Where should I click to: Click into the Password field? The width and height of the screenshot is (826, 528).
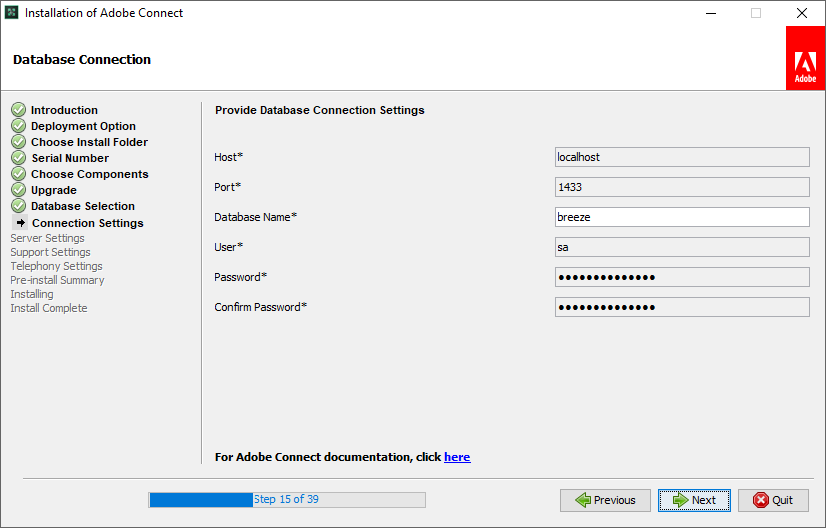(682, 277)
